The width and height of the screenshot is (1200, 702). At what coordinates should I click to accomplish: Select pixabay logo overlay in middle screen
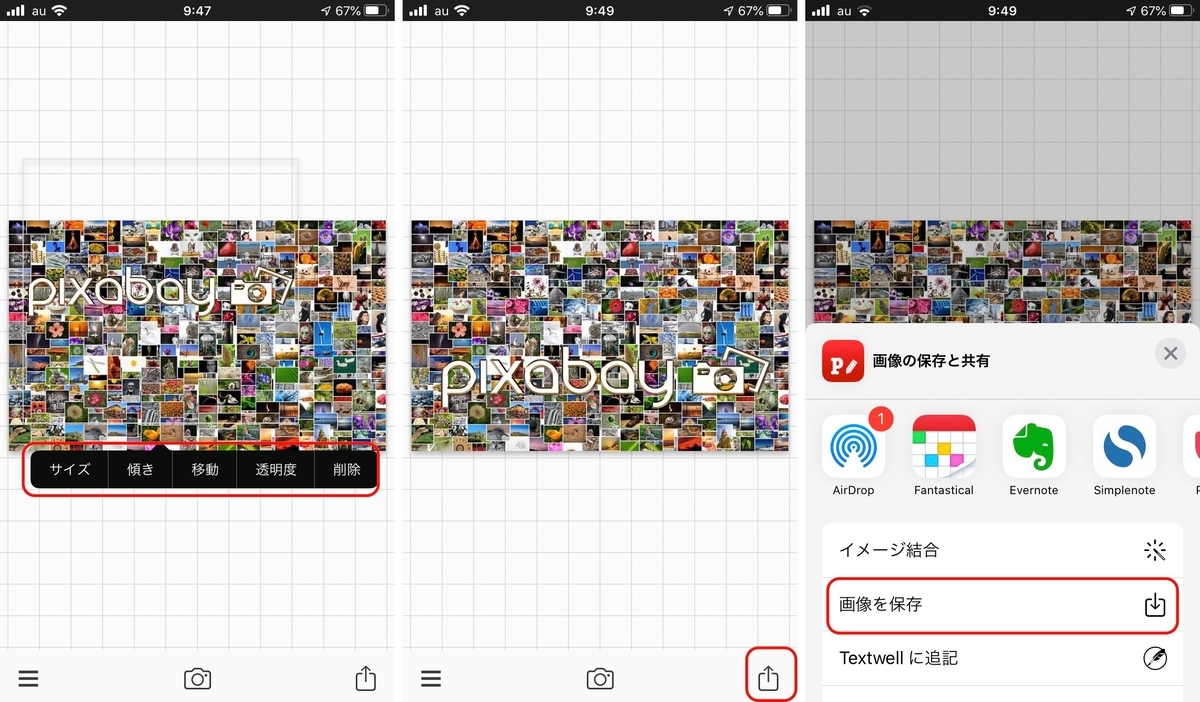coord(605,378)
